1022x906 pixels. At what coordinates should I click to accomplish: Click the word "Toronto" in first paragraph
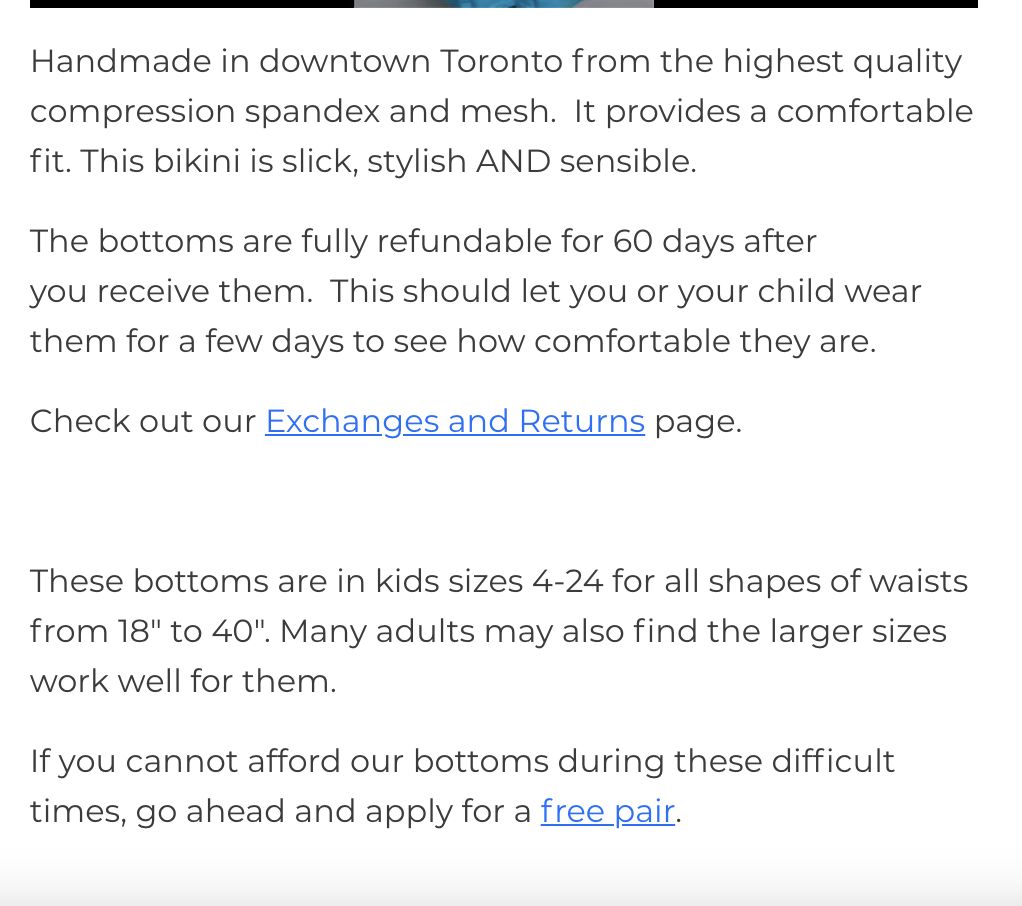pyautogui.click(x=502, y=62)
